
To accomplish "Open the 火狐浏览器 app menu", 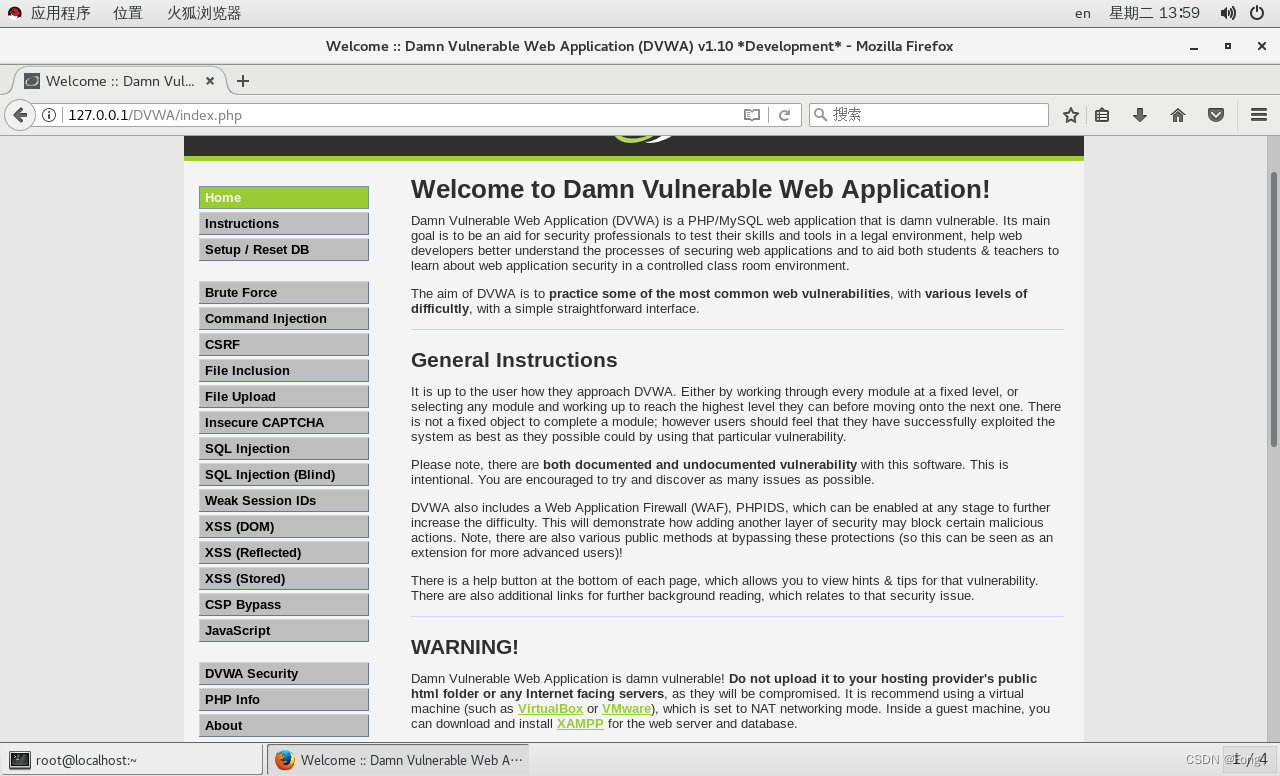I will (204, 13).
